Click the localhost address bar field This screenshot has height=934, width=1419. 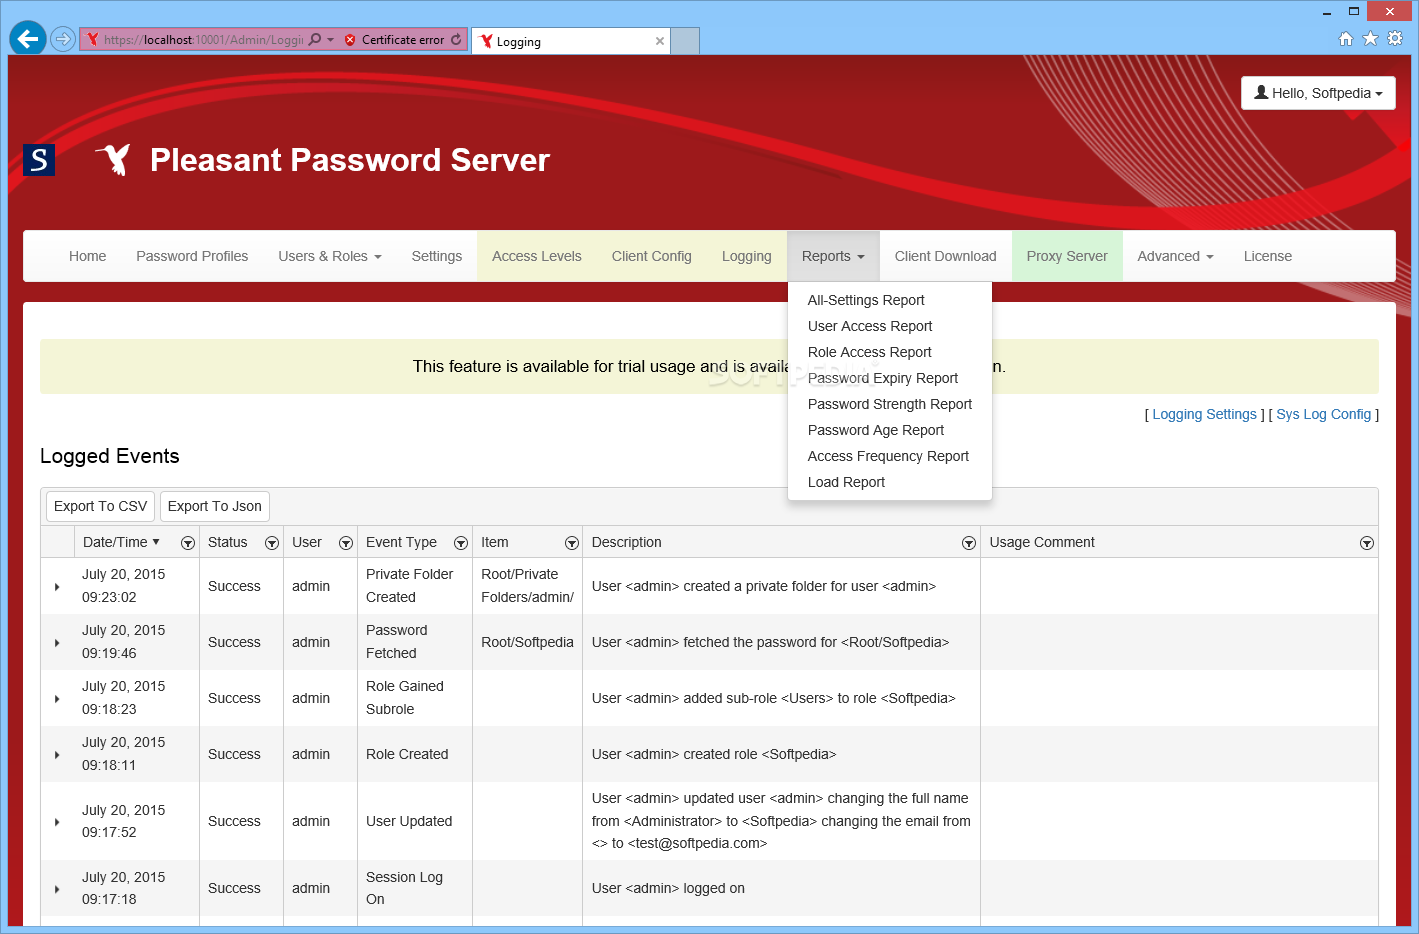(x=202, y=40)
